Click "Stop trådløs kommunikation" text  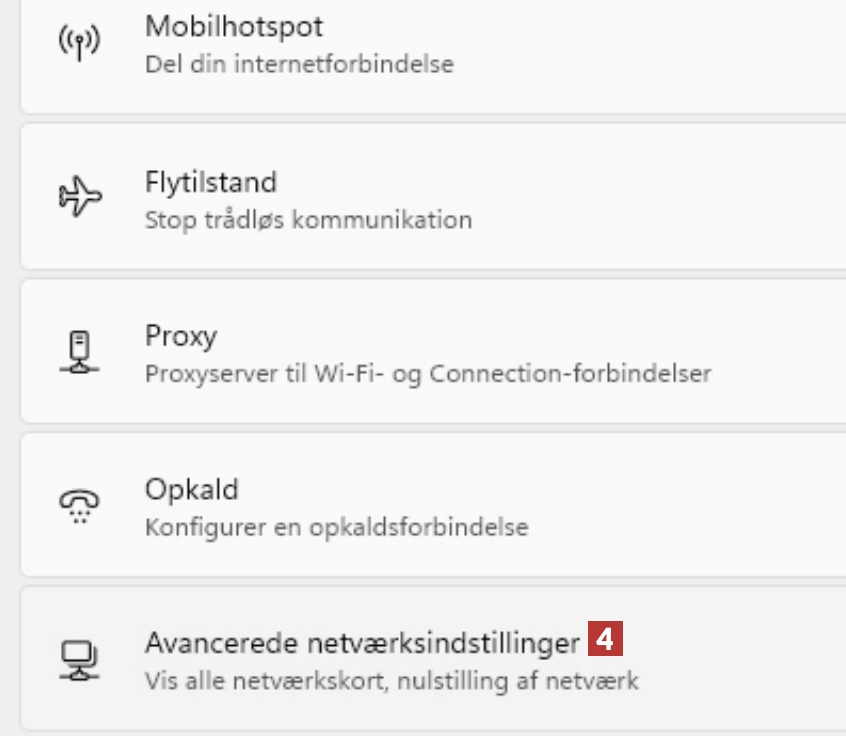(x=308, y=219)
